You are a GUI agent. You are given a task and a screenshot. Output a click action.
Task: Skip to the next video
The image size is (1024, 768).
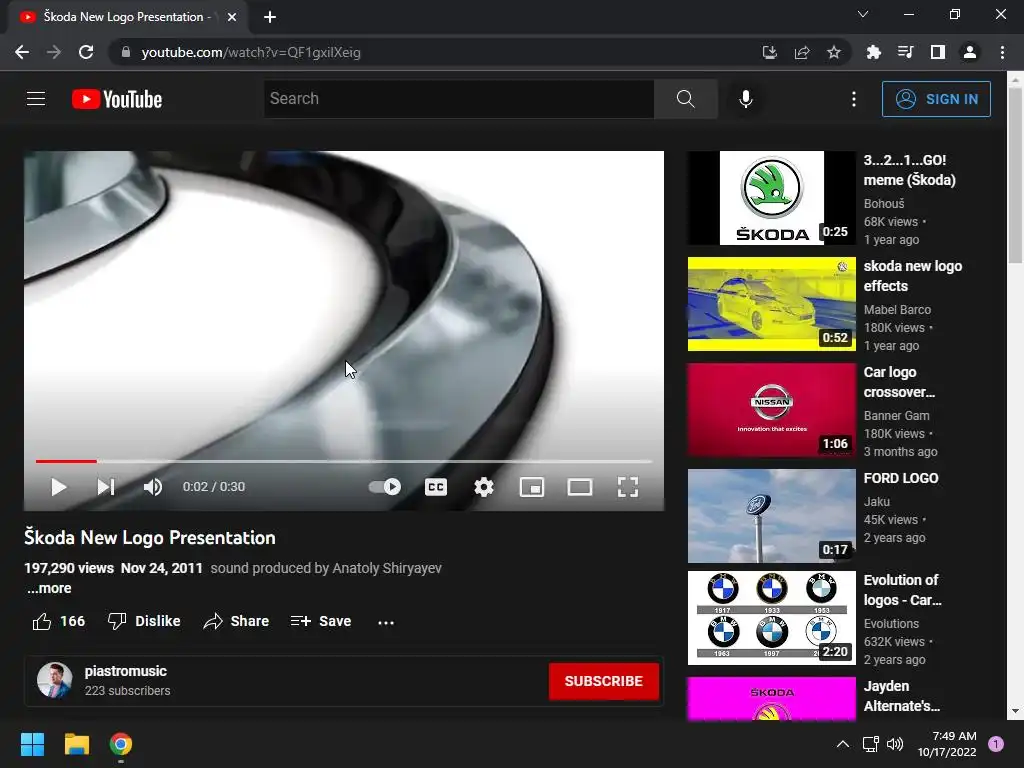[x=106, y=487]
